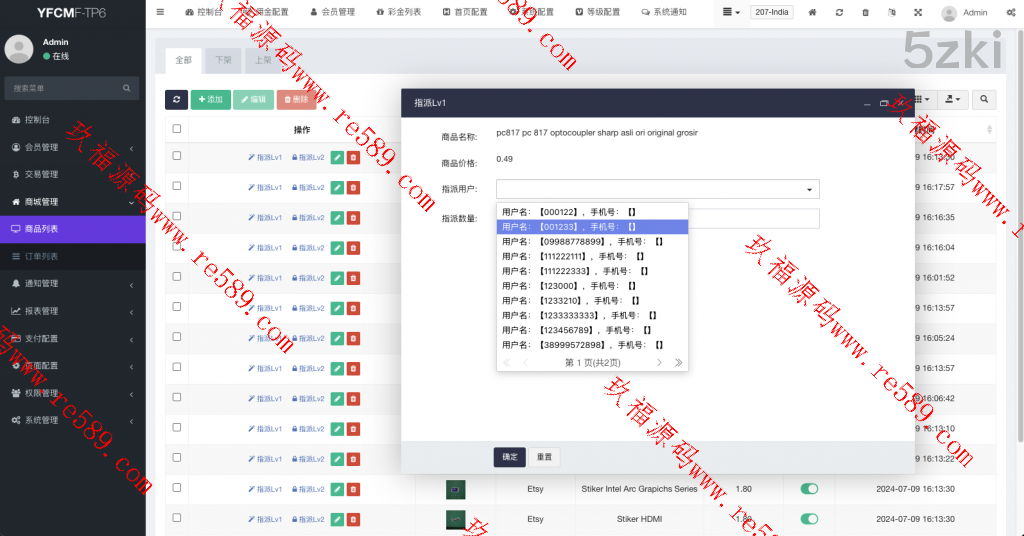Tick the select-all checkbox in table header
Image resolution: width=1024 pixels, height=536 pixels.
point(177,129)
